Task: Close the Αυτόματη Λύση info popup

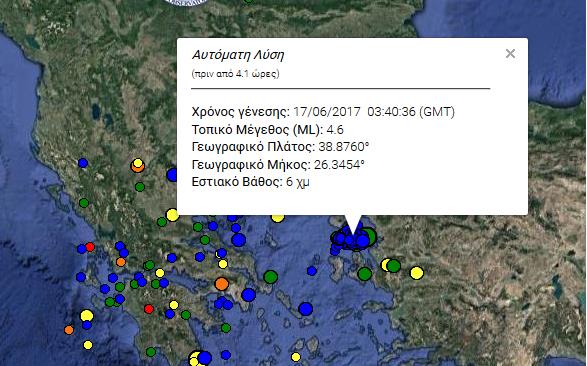Action: [510, 54]
